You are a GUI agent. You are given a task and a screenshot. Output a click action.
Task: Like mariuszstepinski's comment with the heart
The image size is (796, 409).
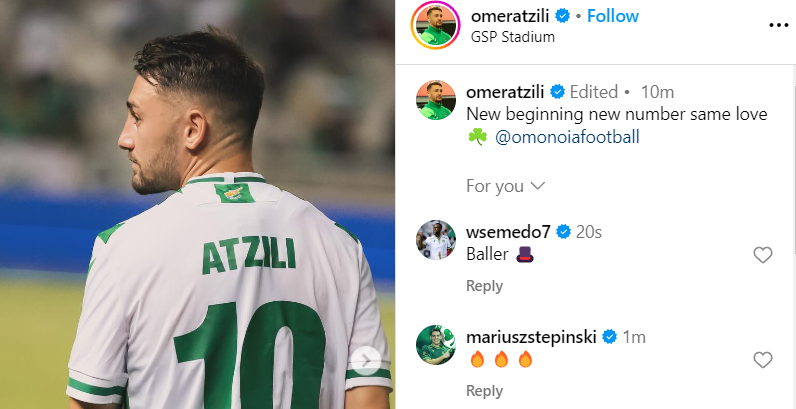tap(762, 360)
